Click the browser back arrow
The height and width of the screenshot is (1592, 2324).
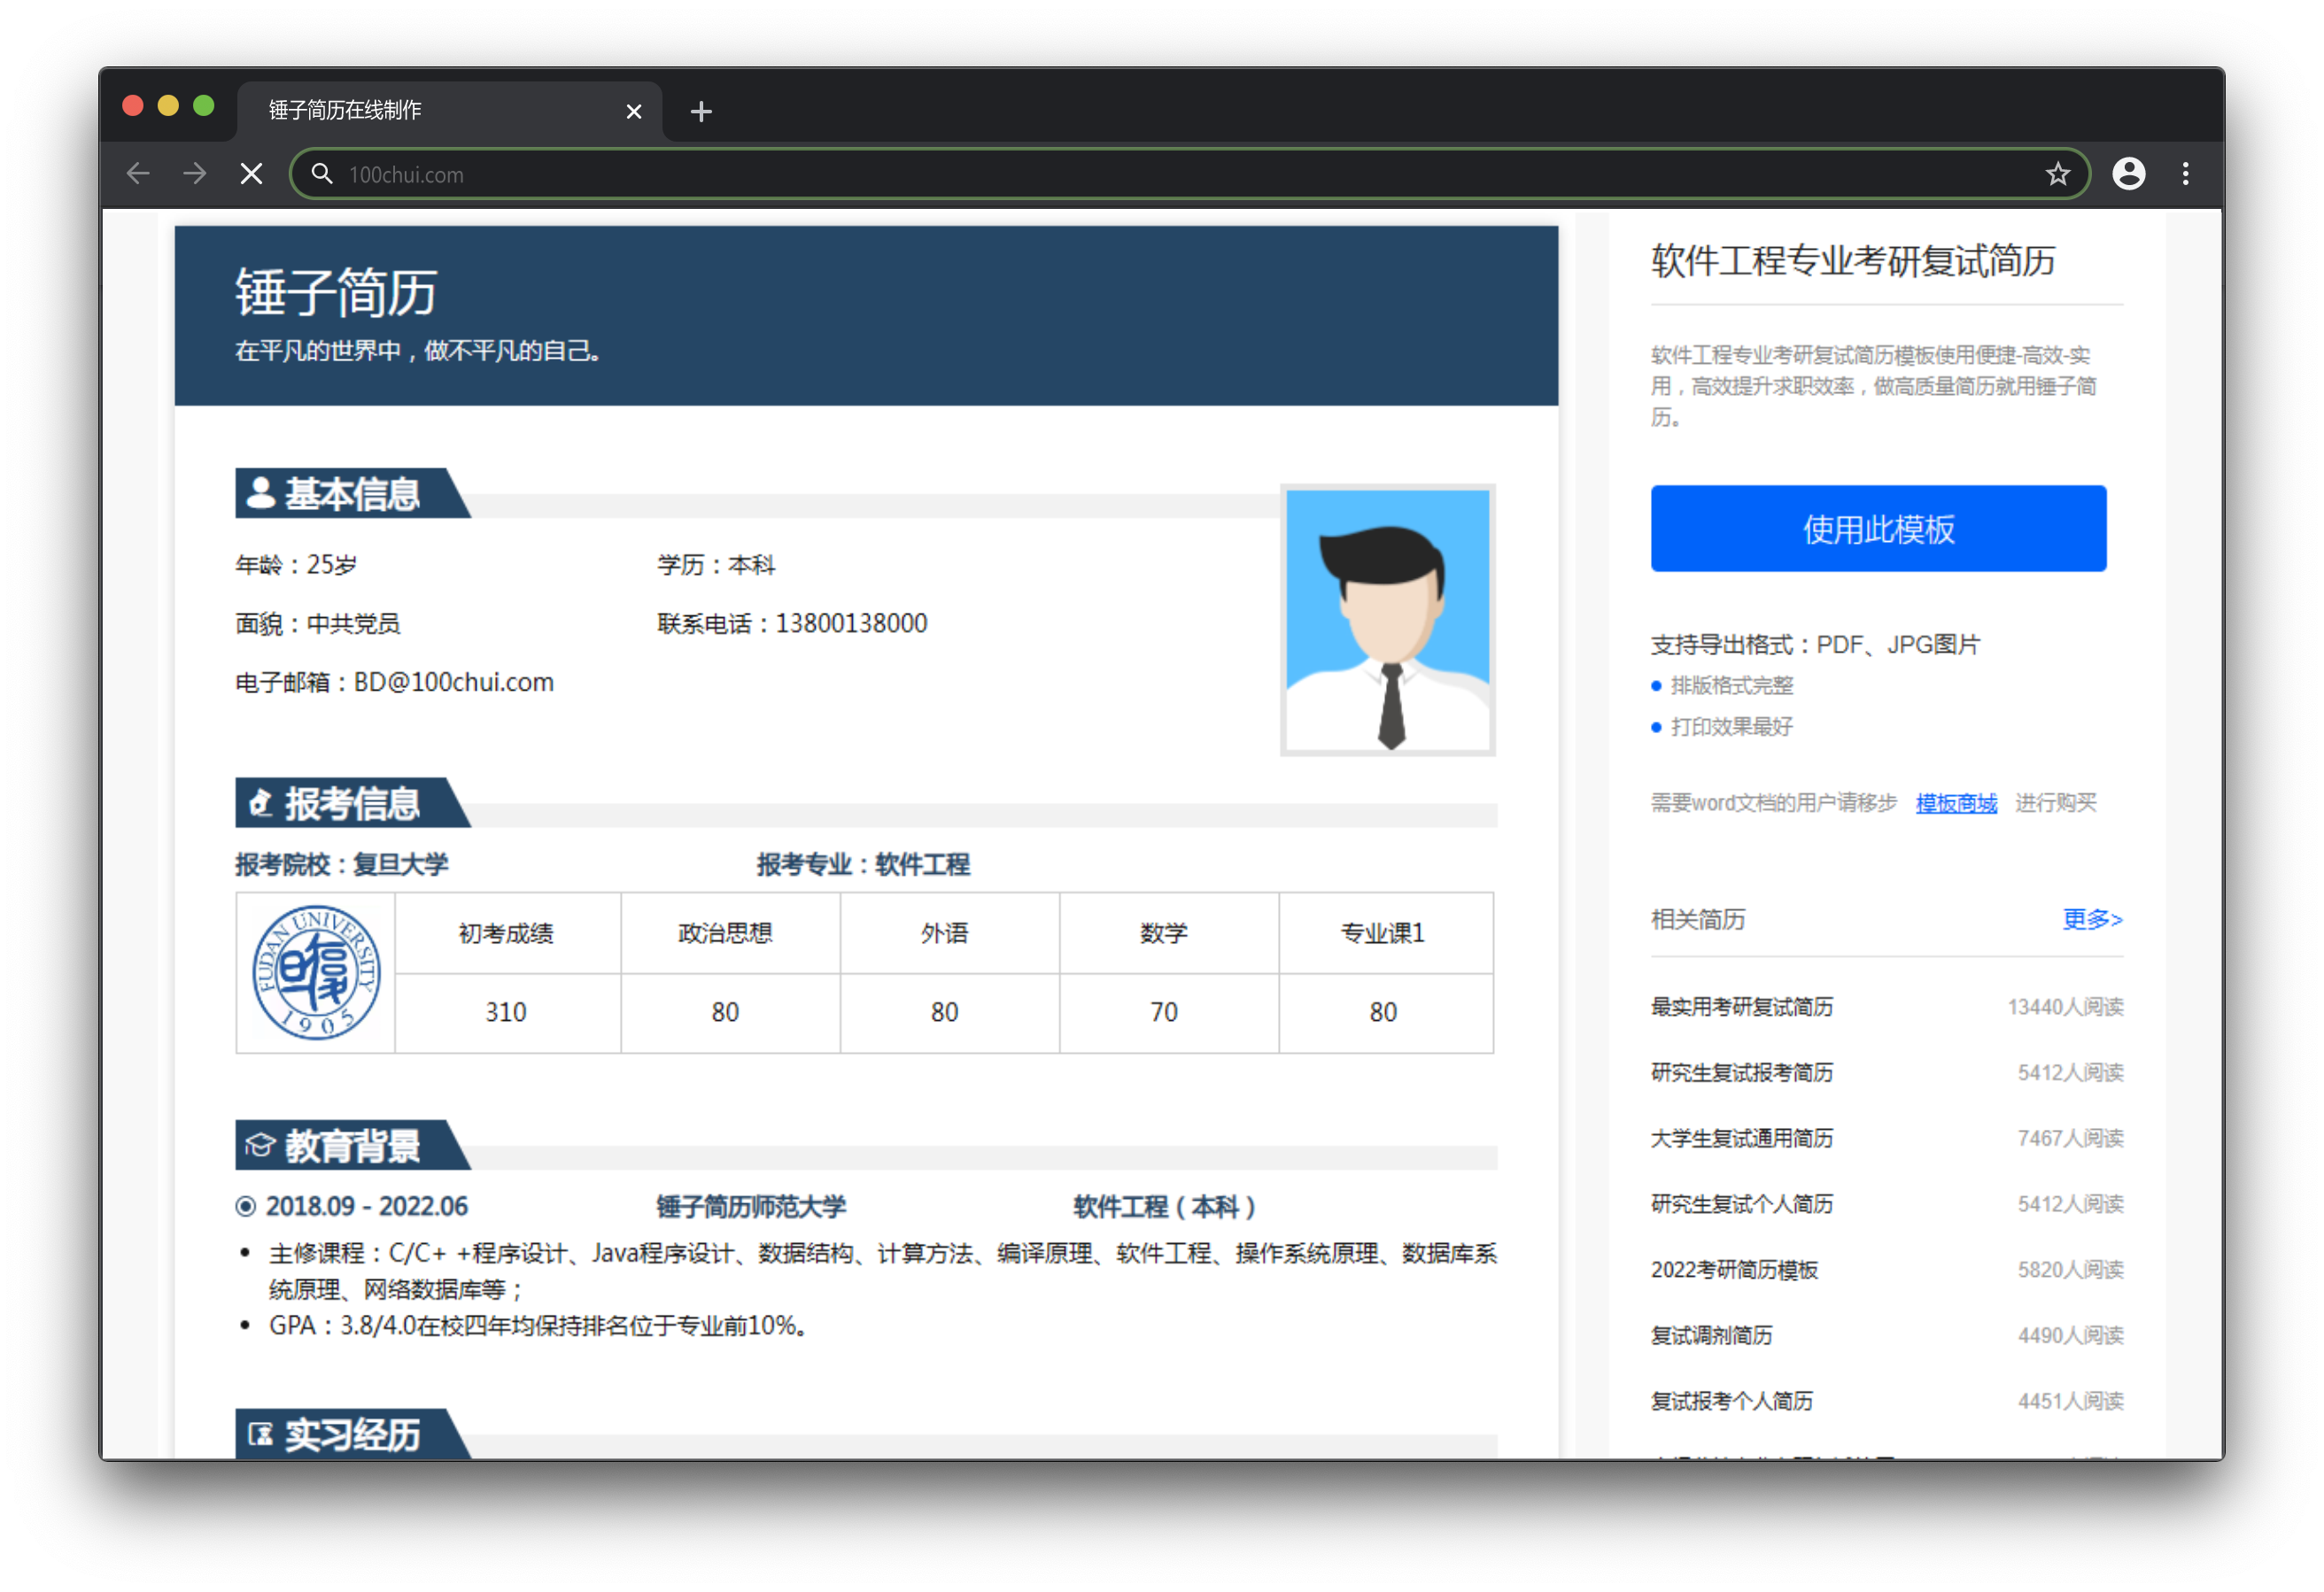138,174
